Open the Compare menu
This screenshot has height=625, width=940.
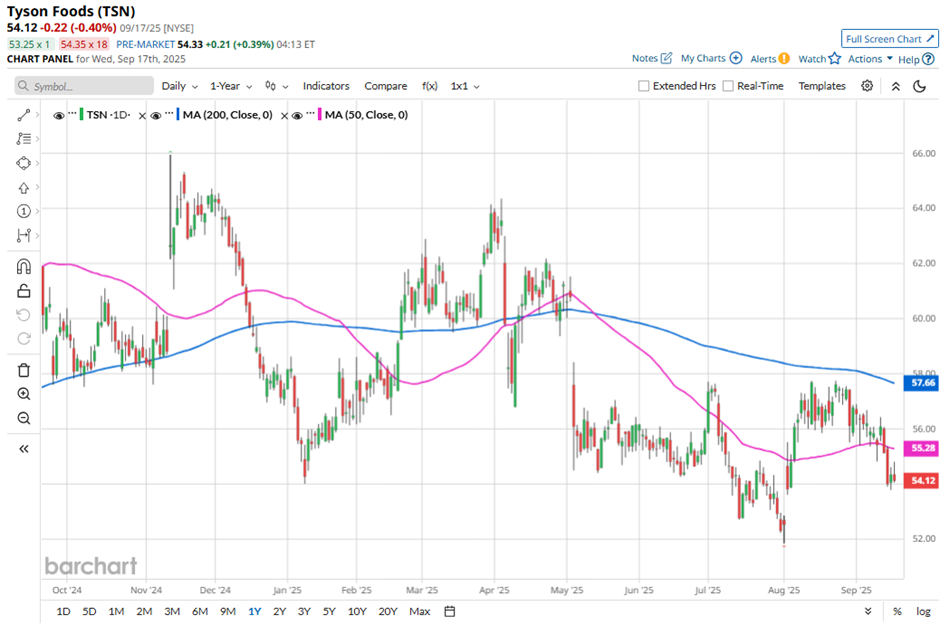click(x=385, y=86)
